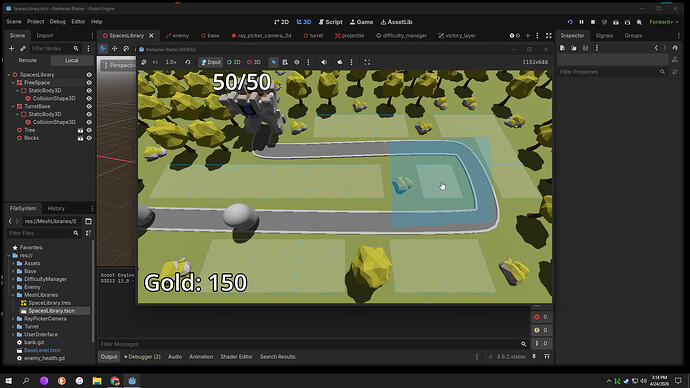The height and width of the screenshot is (388, 690).
Task: Mute game audio with the speaker icon
Action: pyautogui.click(x=324, y=62)
